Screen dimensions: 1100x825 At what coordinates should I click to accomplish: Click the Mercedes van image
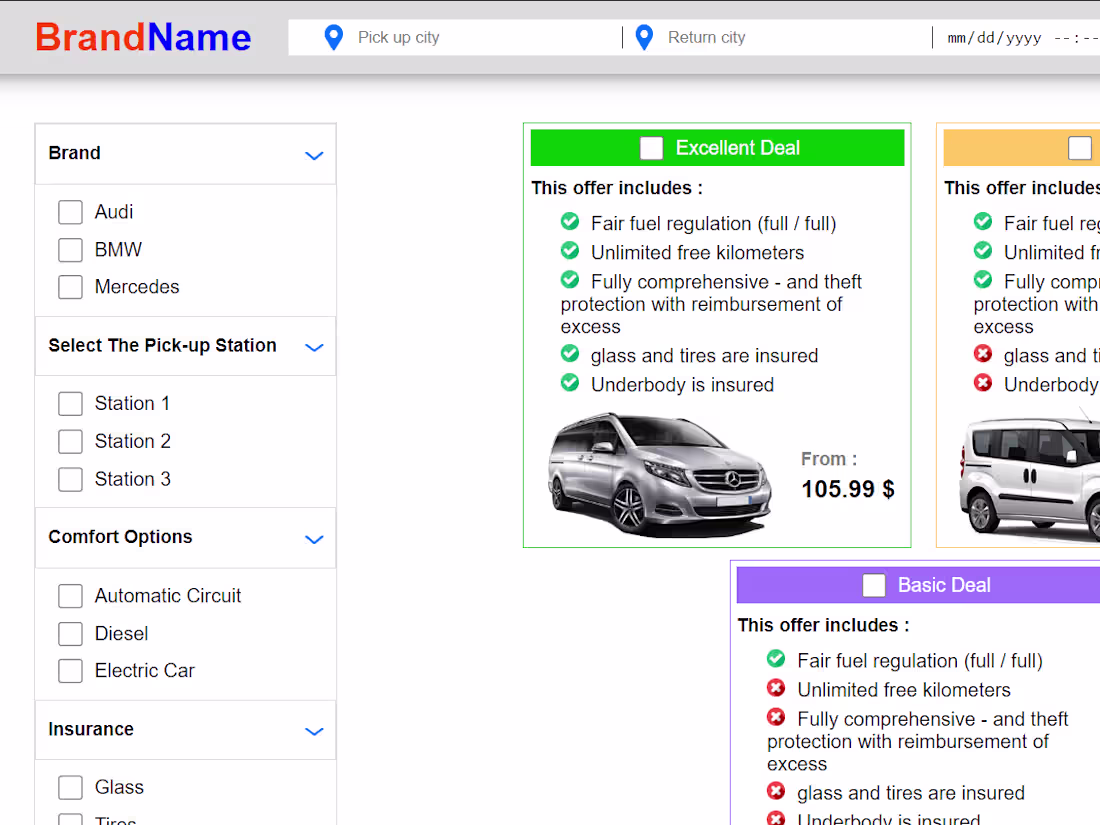click(x=659, y=474)
